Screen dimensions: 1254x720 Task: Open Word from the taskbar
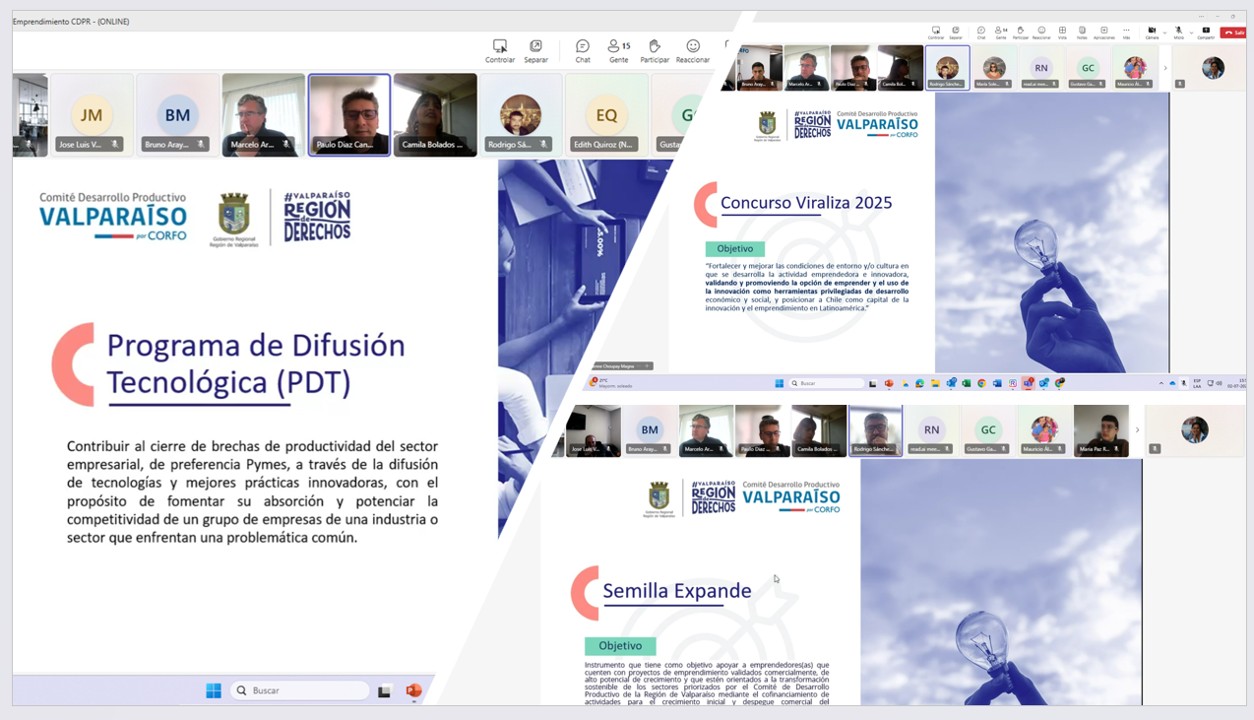coord(997,383)
